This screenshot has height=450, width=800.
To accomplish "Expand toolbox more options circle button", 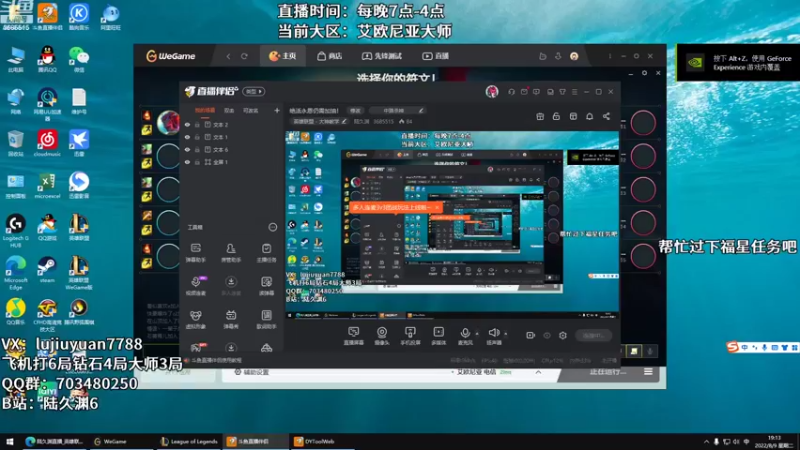I will [x=272, y=227].
